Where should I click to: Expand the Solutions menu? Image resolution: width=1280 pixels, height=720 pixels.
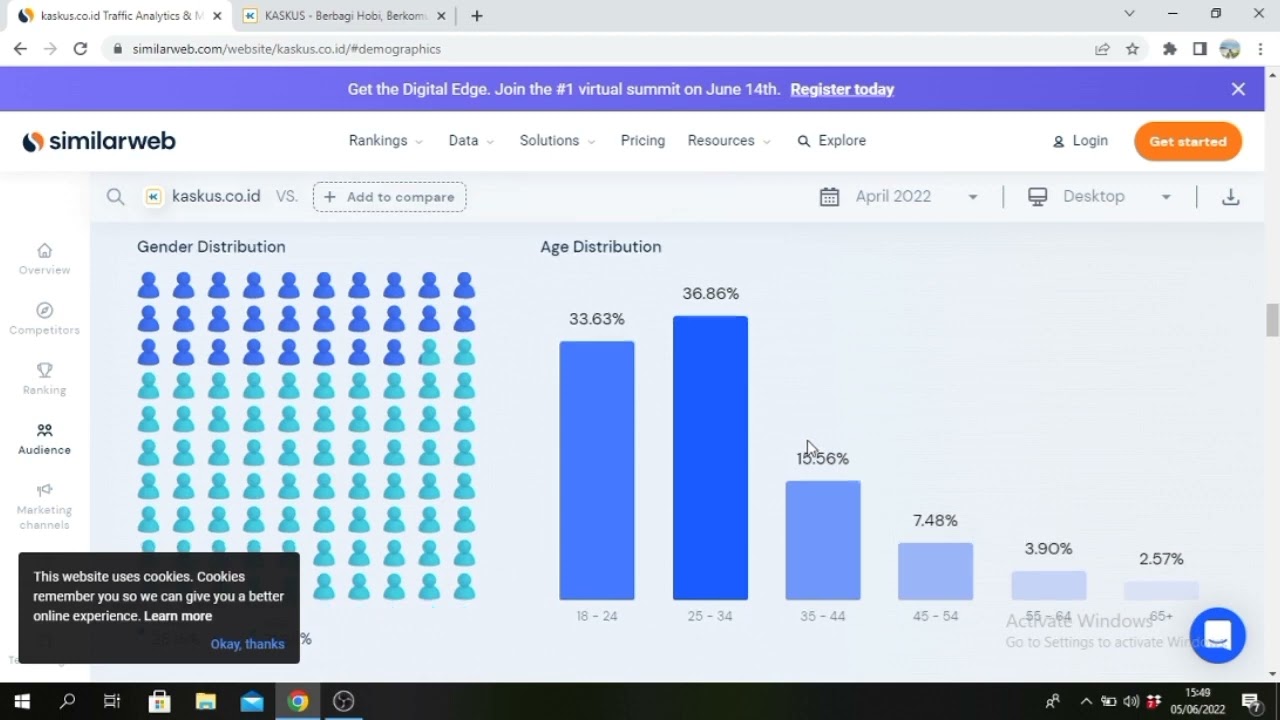(x=557, y=141)
